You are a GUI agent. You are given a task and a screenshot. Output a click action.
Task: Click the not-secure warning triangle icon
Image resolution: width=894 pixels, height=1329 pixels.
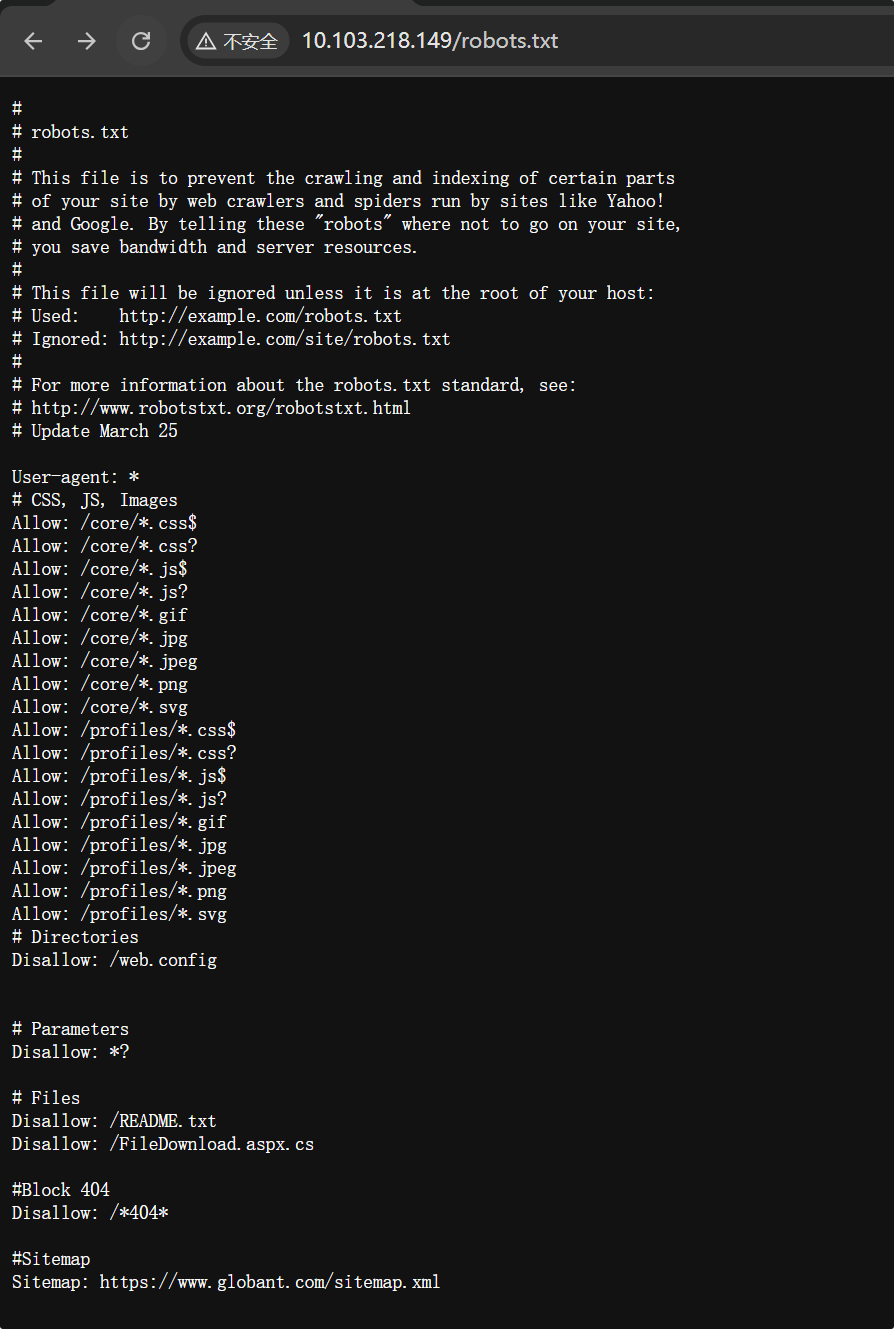[206, 41]
